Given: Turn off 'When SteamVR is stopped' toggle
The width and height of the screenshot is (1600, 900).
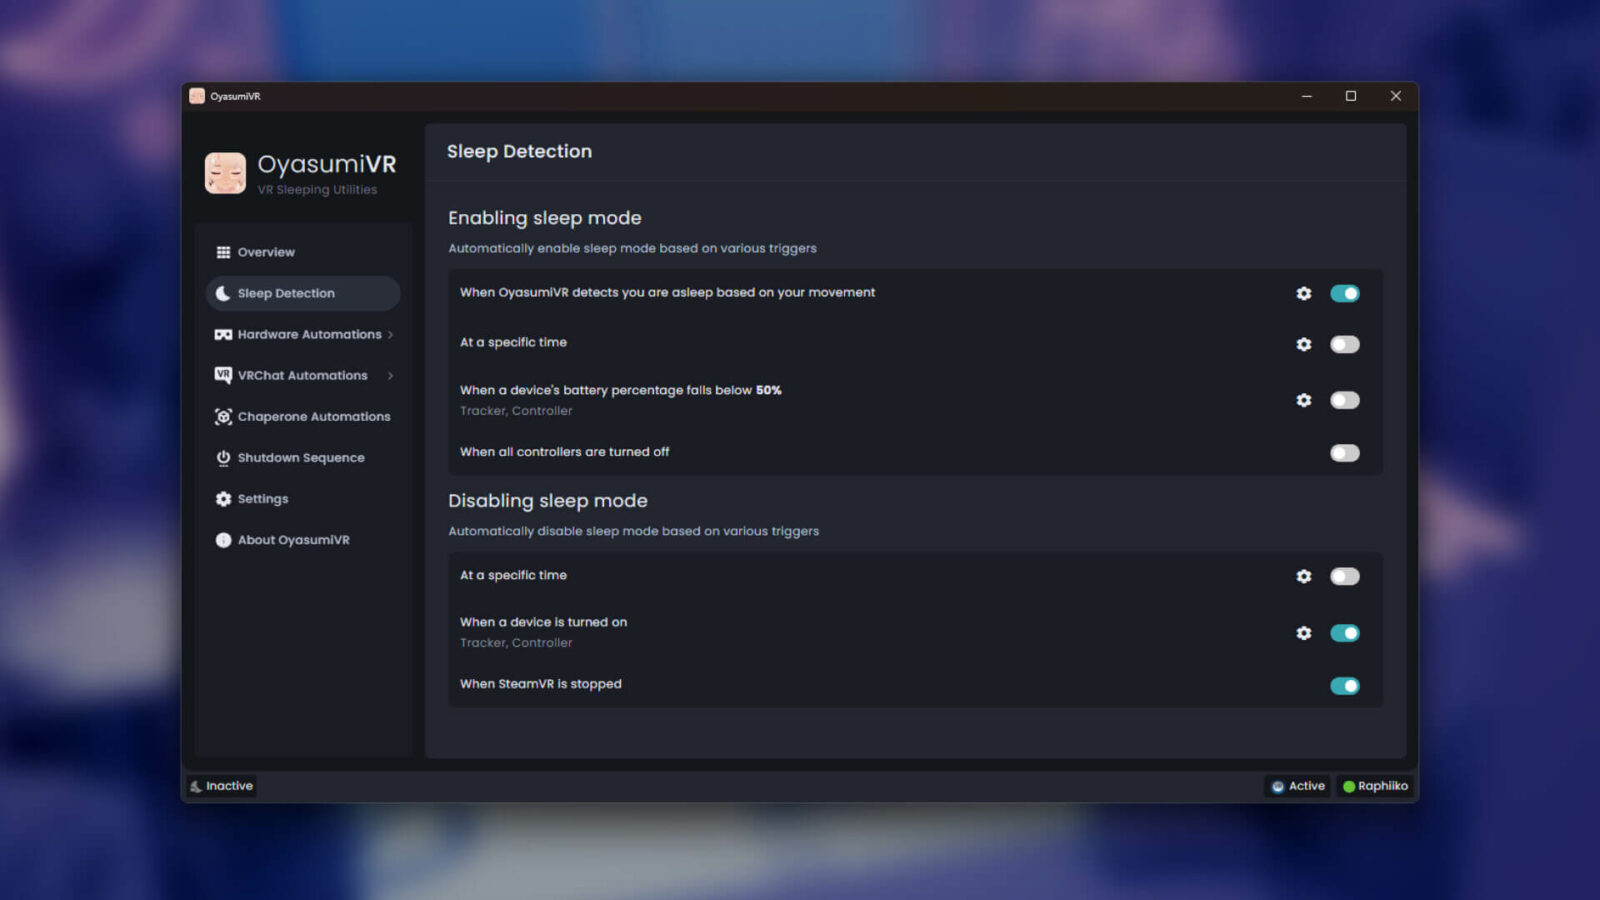Looking at the screenshot, I should [x=1344, y=686].
